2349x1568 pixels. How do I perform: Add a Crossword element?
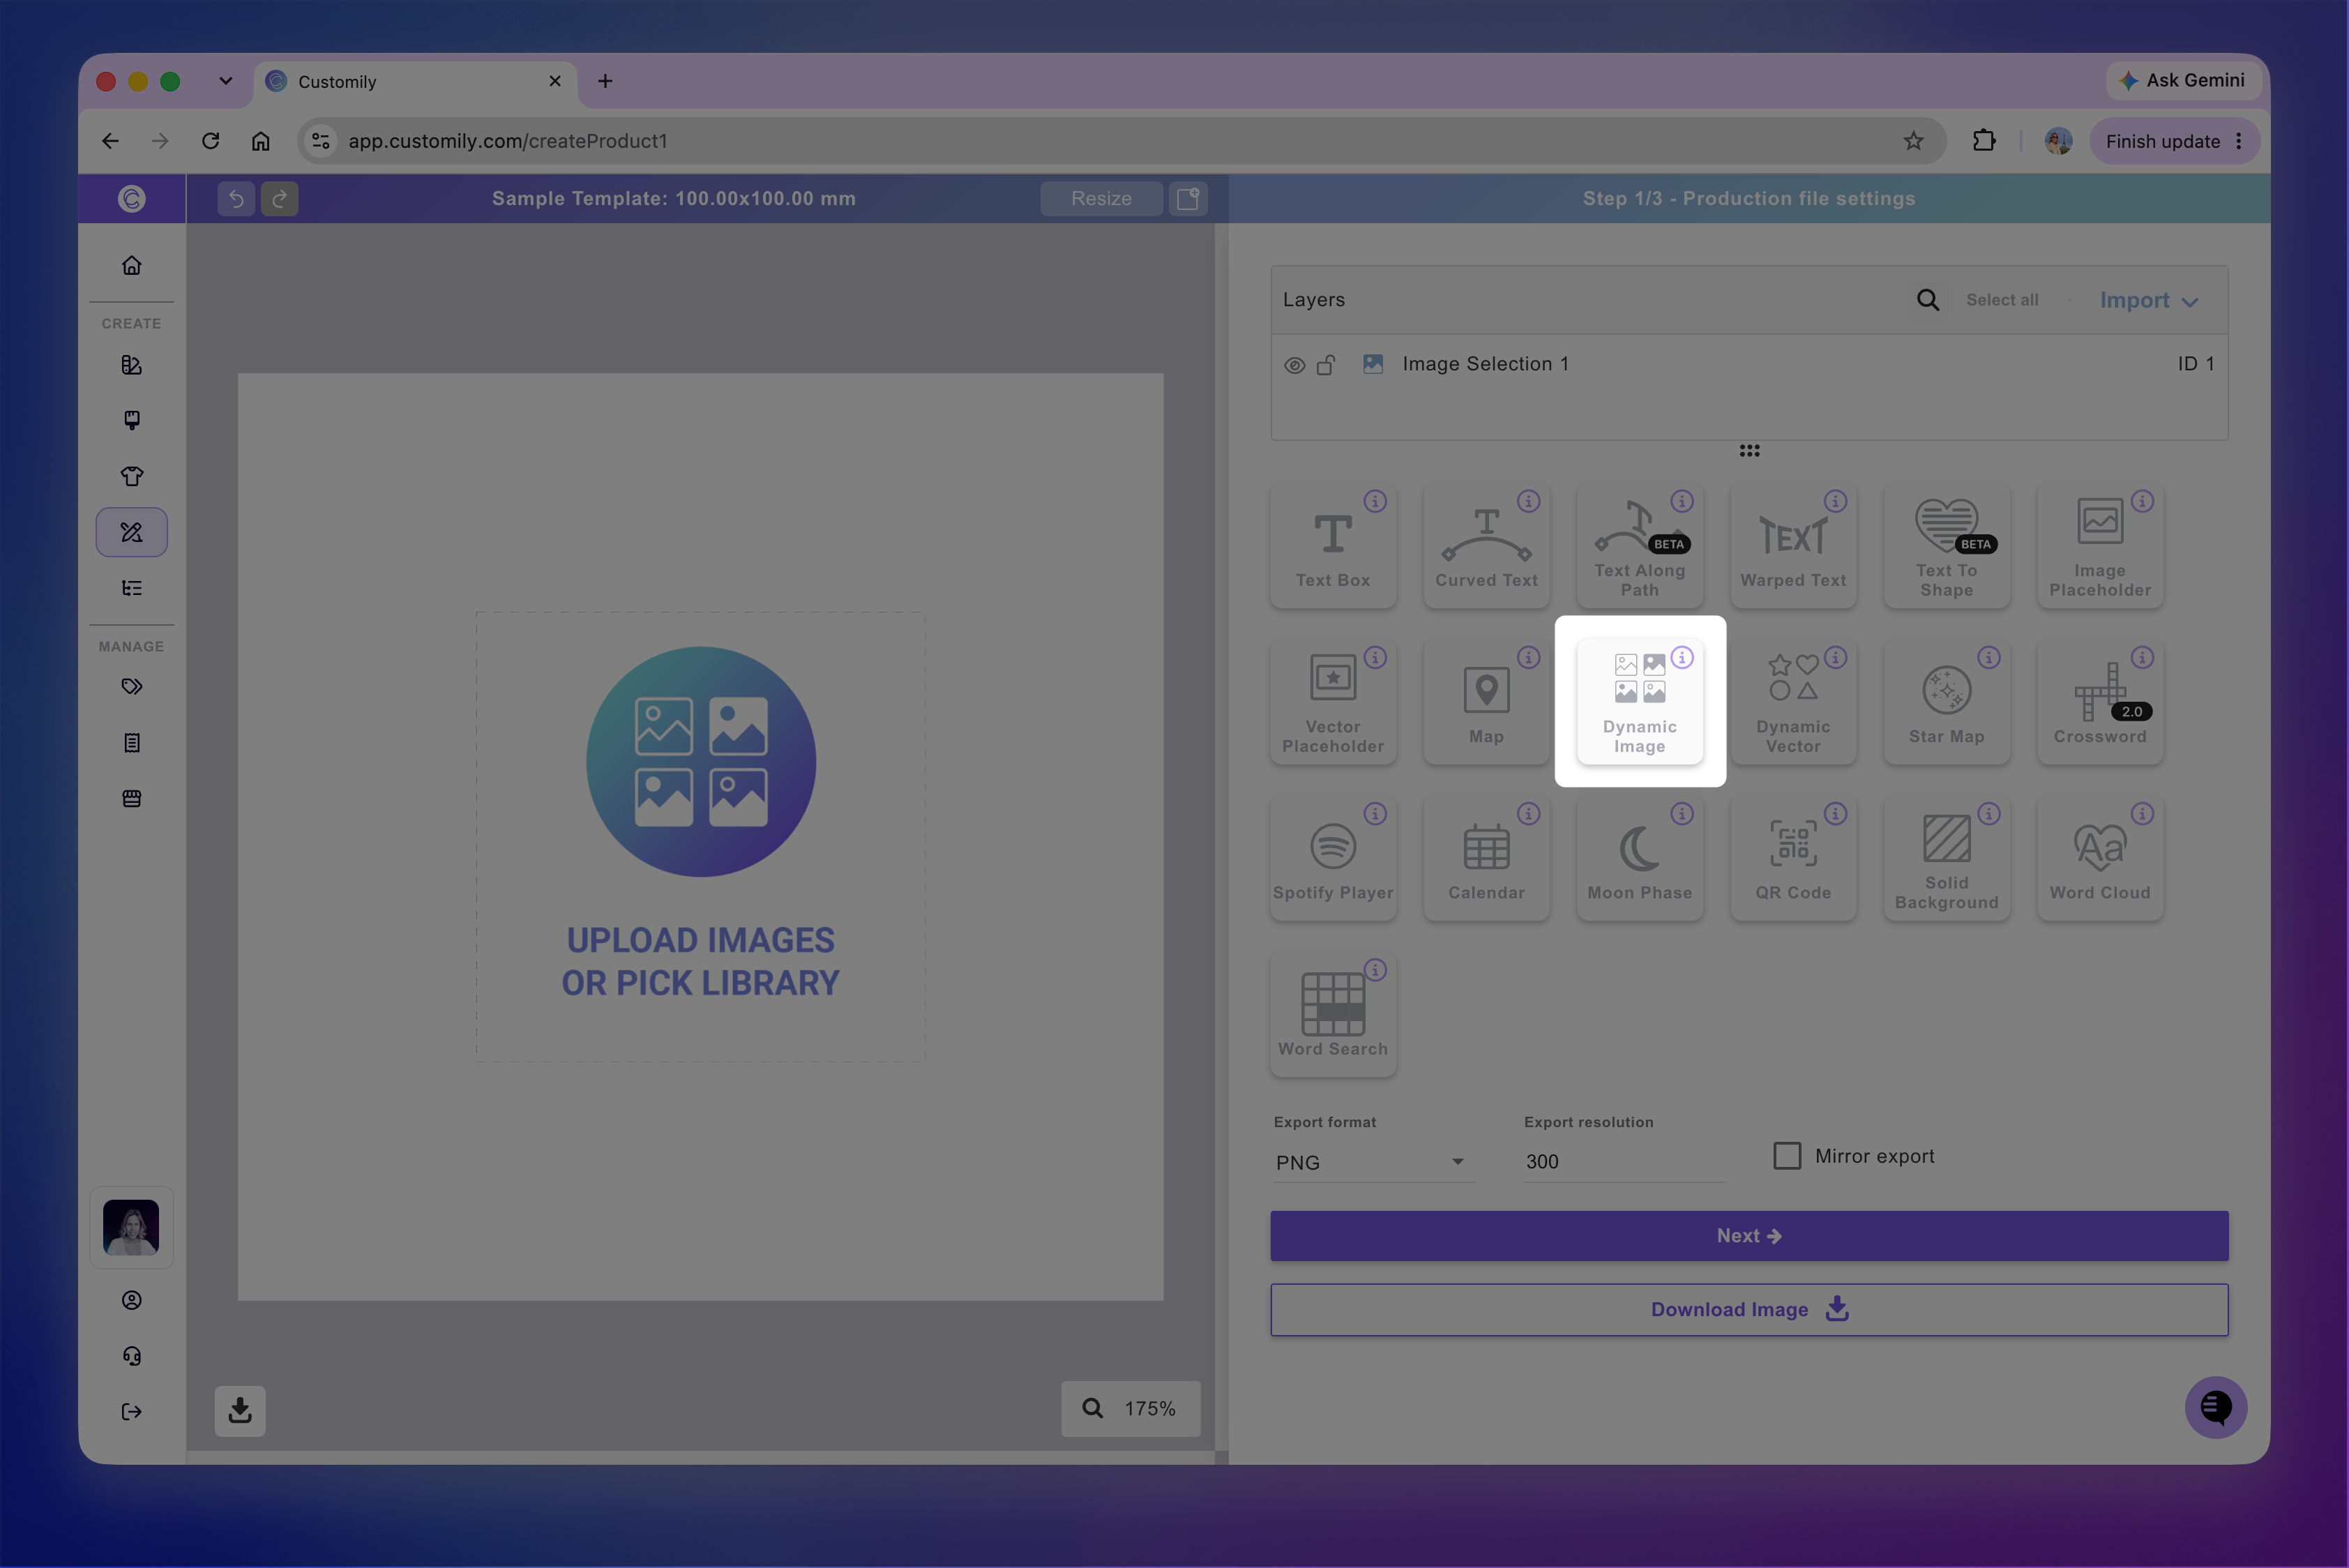coord(2100,701)
